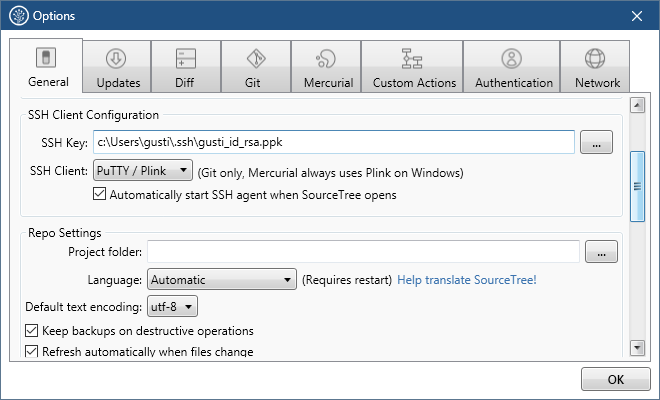Open the Language dropdown

click(x=221, y=280)
